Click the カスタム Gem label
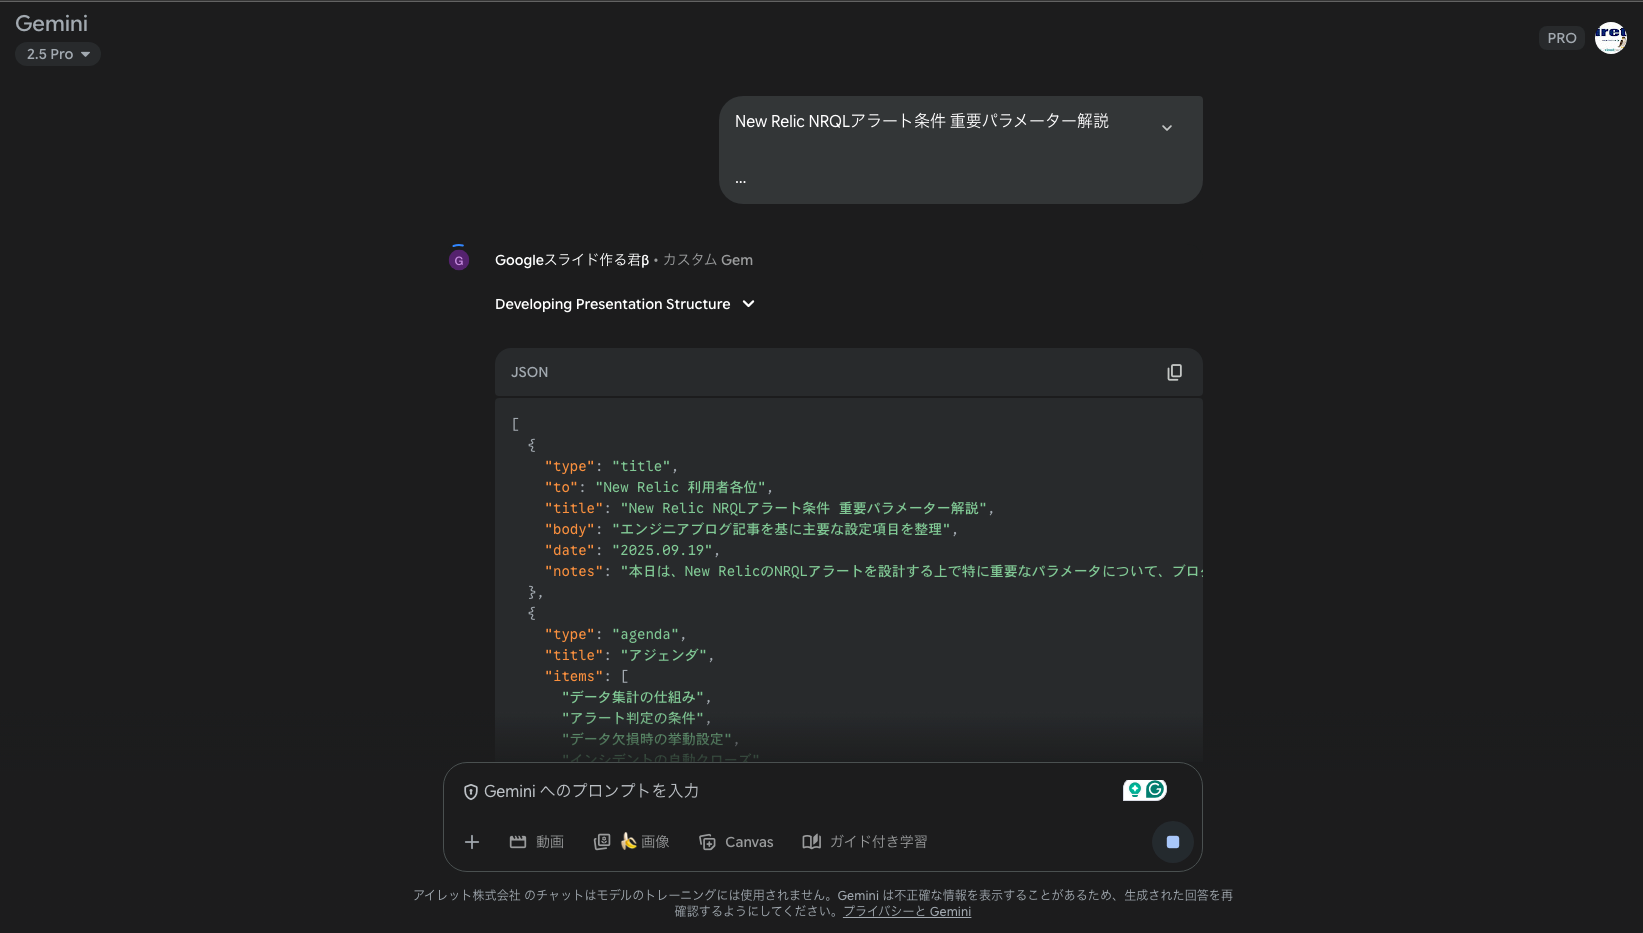Screen dimensions: 1643x933 708,260
